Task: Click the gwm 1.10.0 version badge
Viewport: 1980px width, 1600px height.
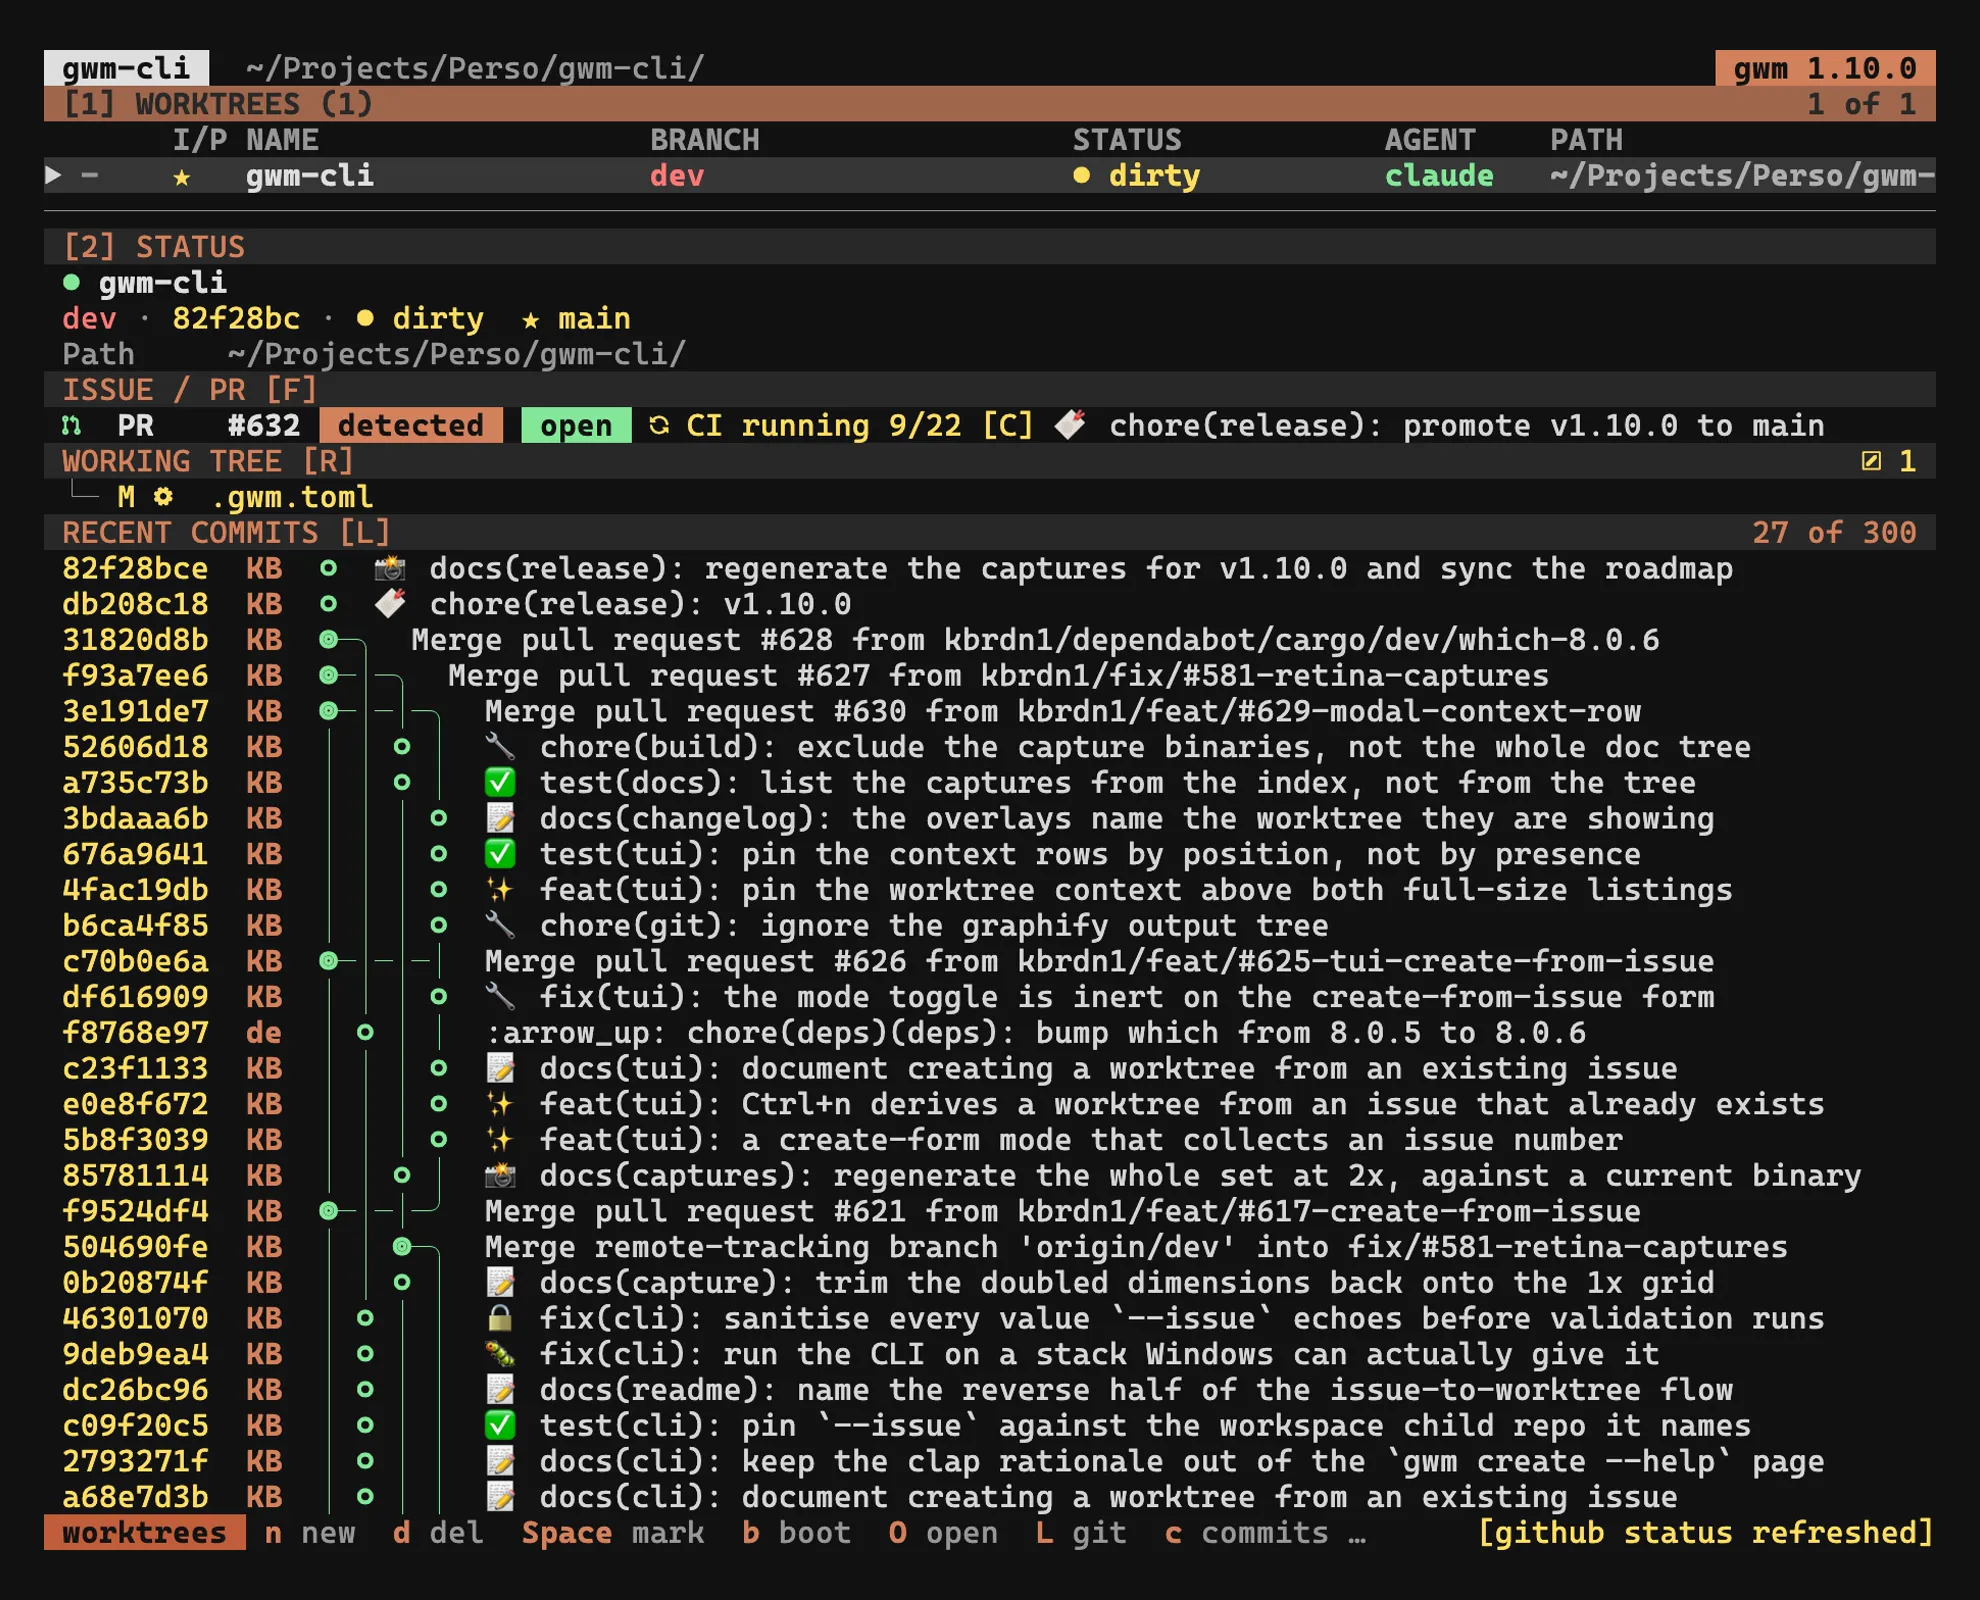Action: (1826, 68)
